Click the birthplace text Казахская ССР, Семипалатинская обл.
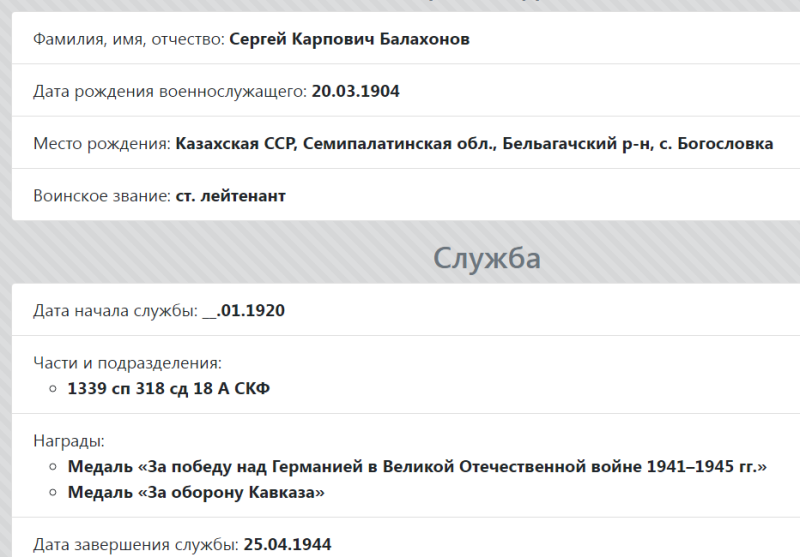800x557 pixels. (336, 144)
